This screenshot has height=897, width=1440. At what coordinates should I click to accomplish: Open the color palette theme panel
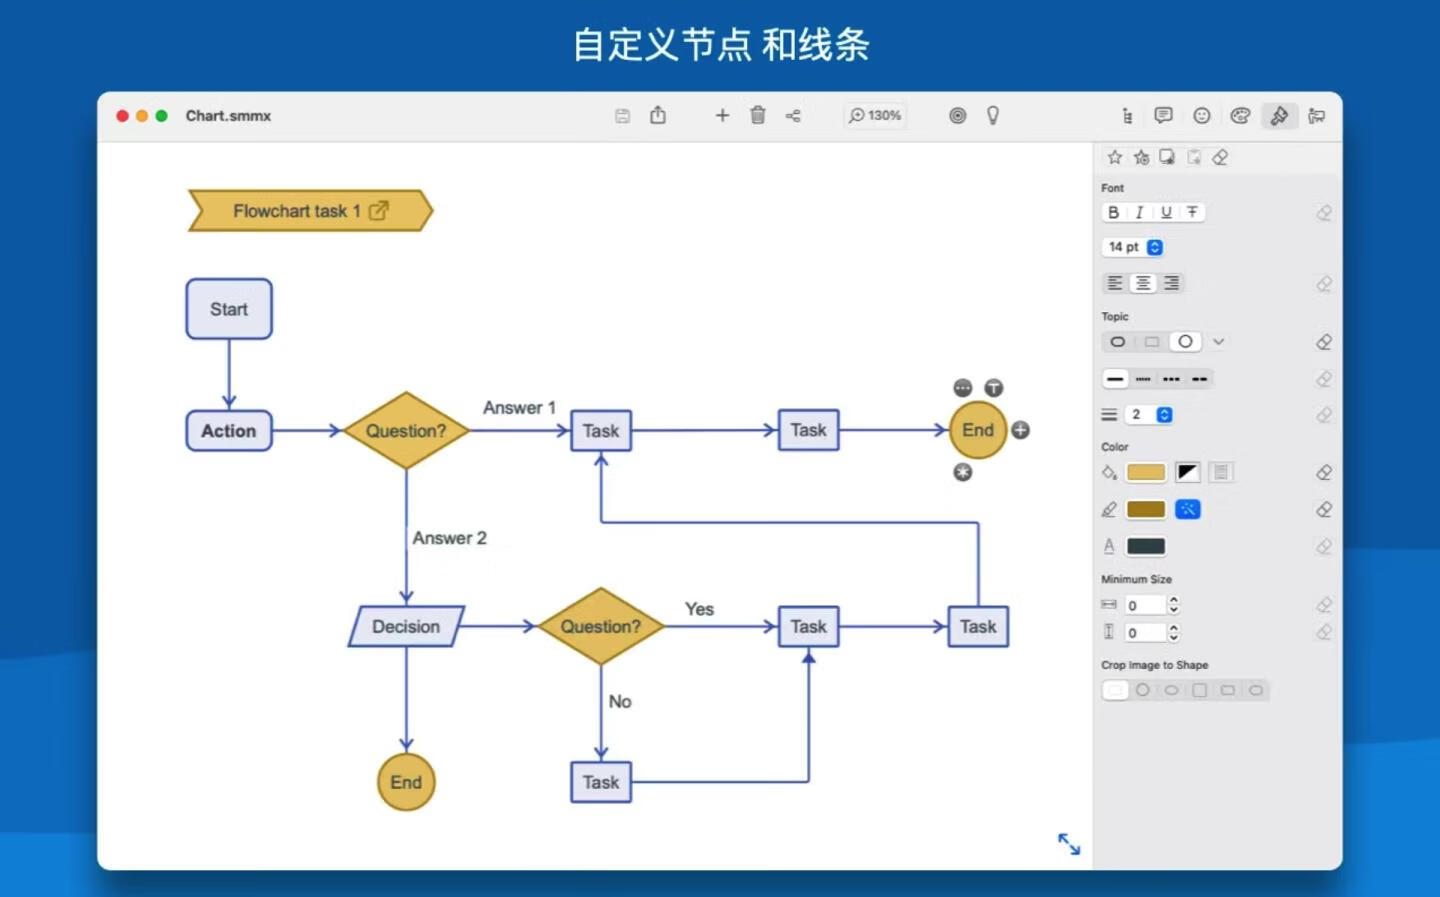point(1240,115)
